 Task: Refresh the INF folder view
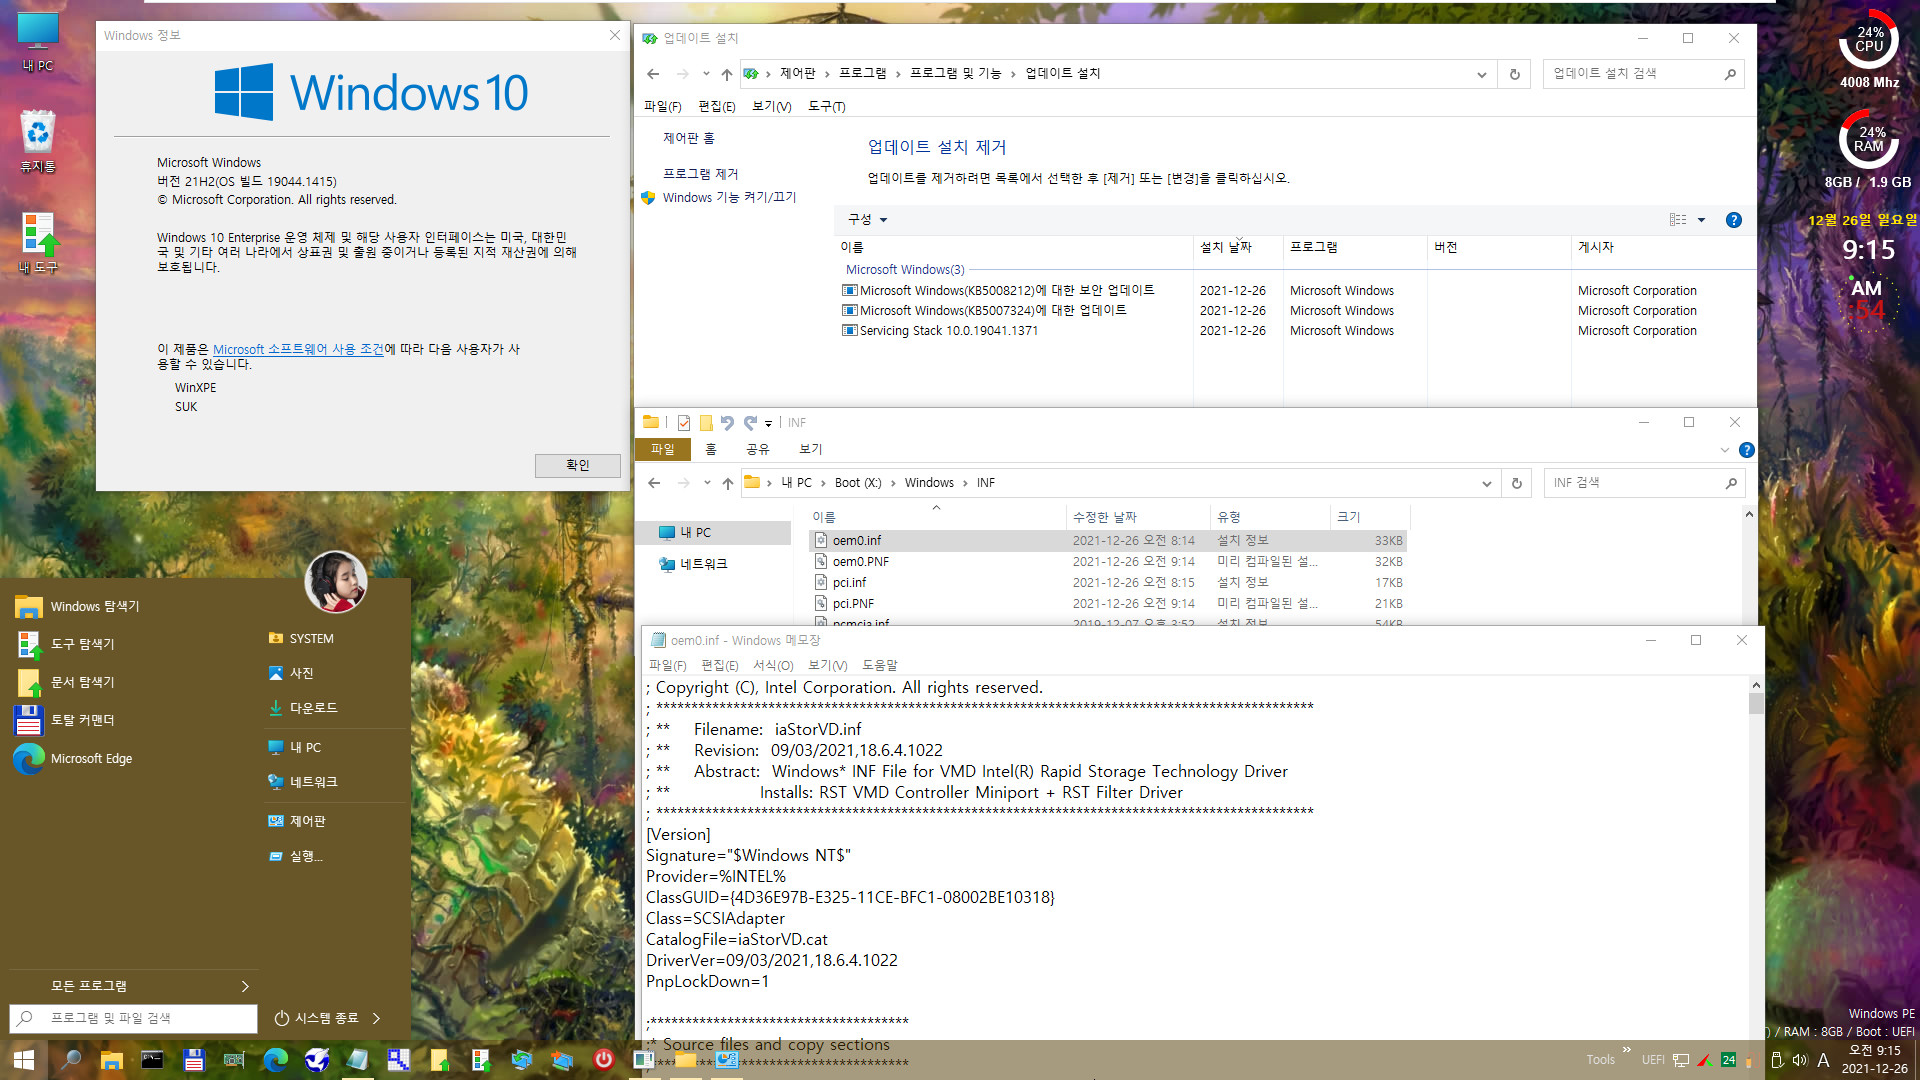point(1517,483)
